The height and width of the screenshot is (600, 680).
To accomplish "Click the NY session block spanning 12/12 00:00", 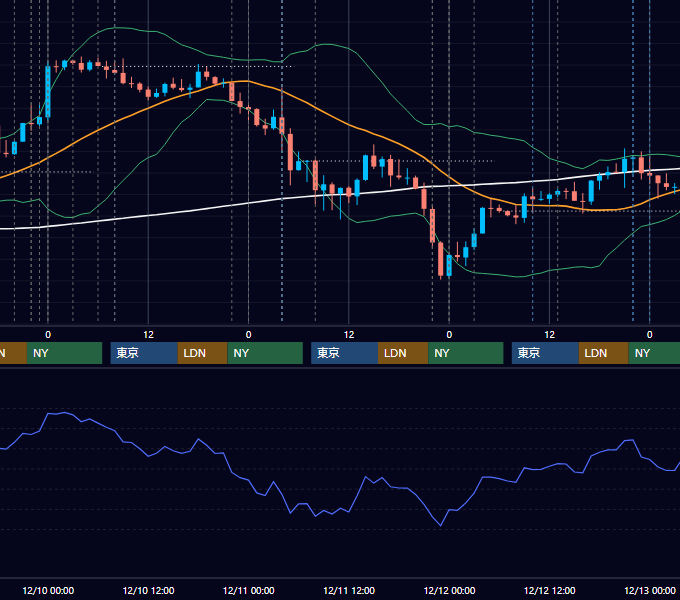I will 466,353.
